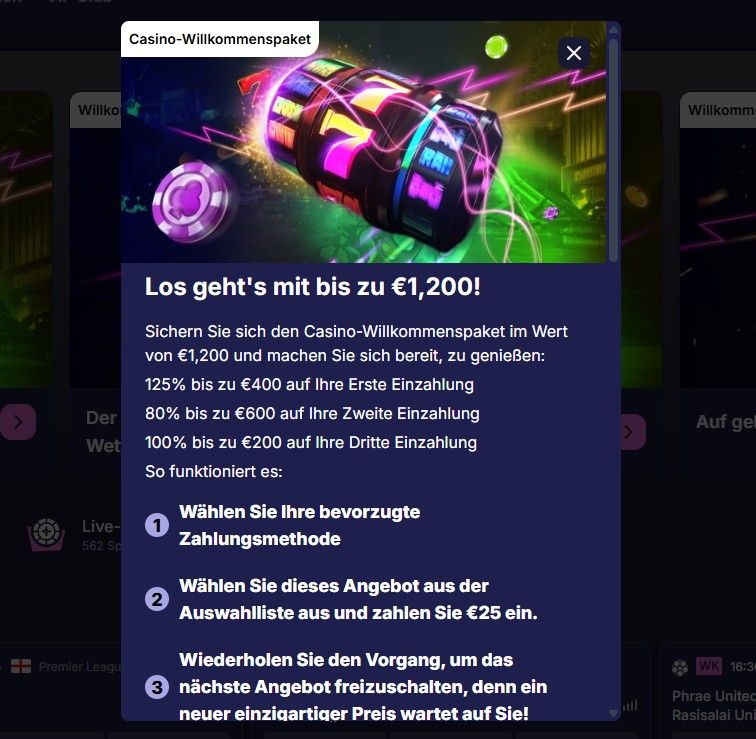Click the England flag icon
The width and height of the screenshot is (756, 739).
click(x=21, y=666)
